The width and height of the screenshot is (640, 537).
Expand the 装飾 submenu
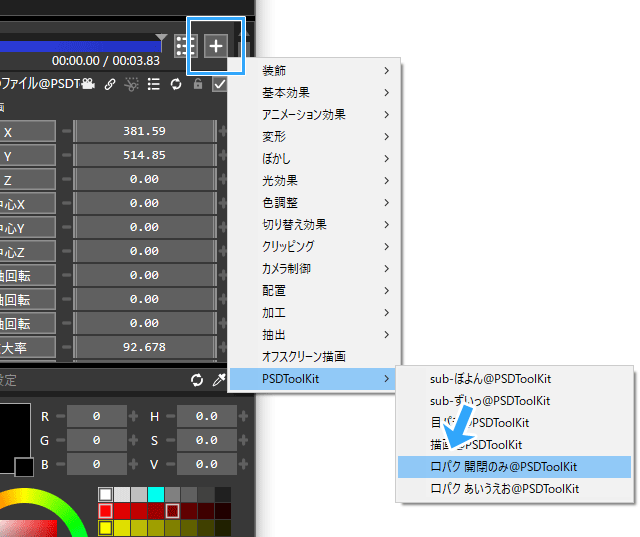314,70
